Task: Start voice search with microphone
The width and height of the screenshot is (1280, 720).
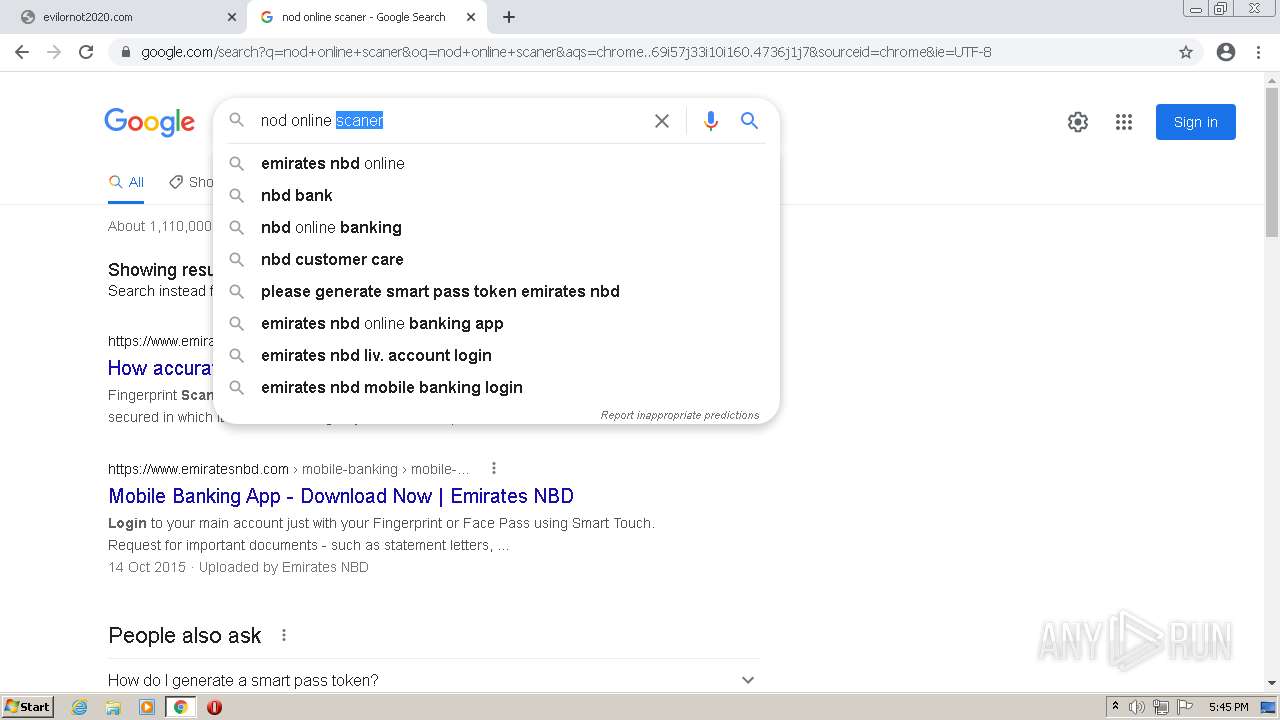Action: [x=711, y=121]
